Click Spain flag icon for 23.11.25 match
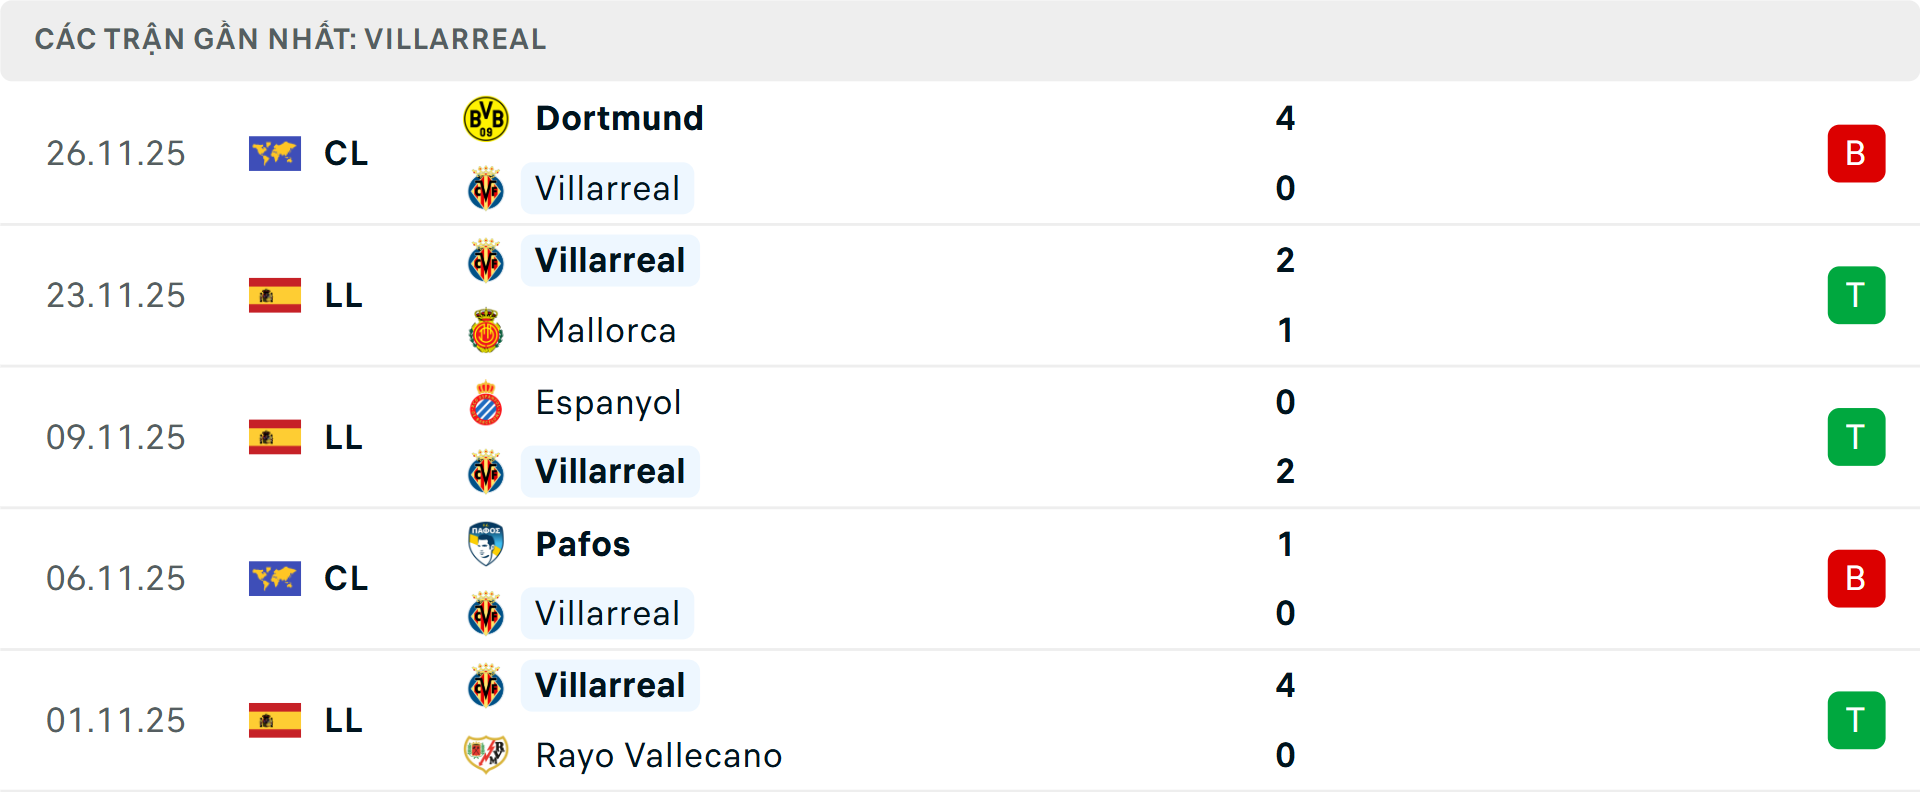Screen dimensions: 1920x792 [275, 296]
